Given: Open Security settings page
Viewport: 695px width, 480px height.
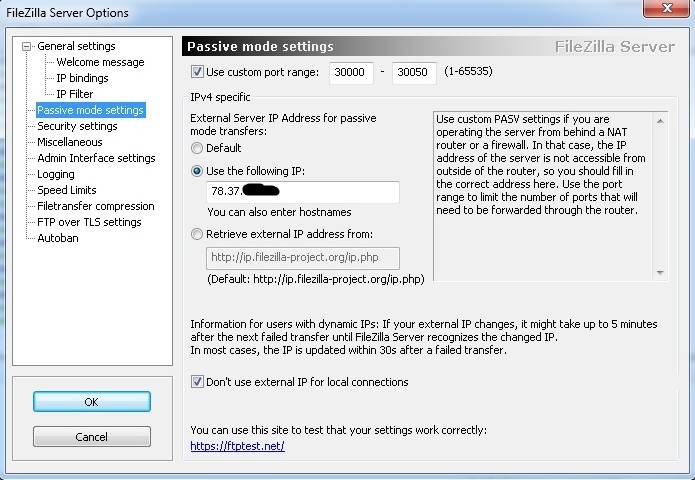Looking at the screenshot, I should [x=77, y=126].
